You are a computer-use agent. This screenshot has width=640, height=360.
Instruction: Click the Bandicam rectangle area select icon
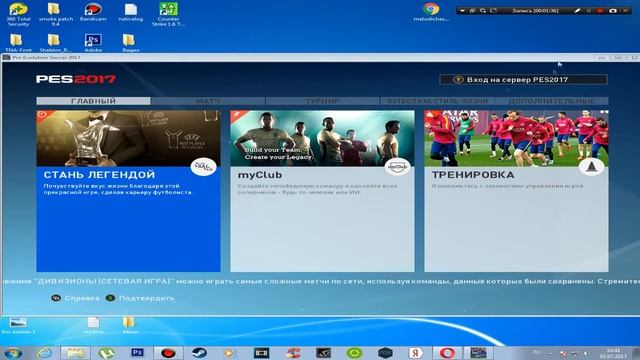493,11
